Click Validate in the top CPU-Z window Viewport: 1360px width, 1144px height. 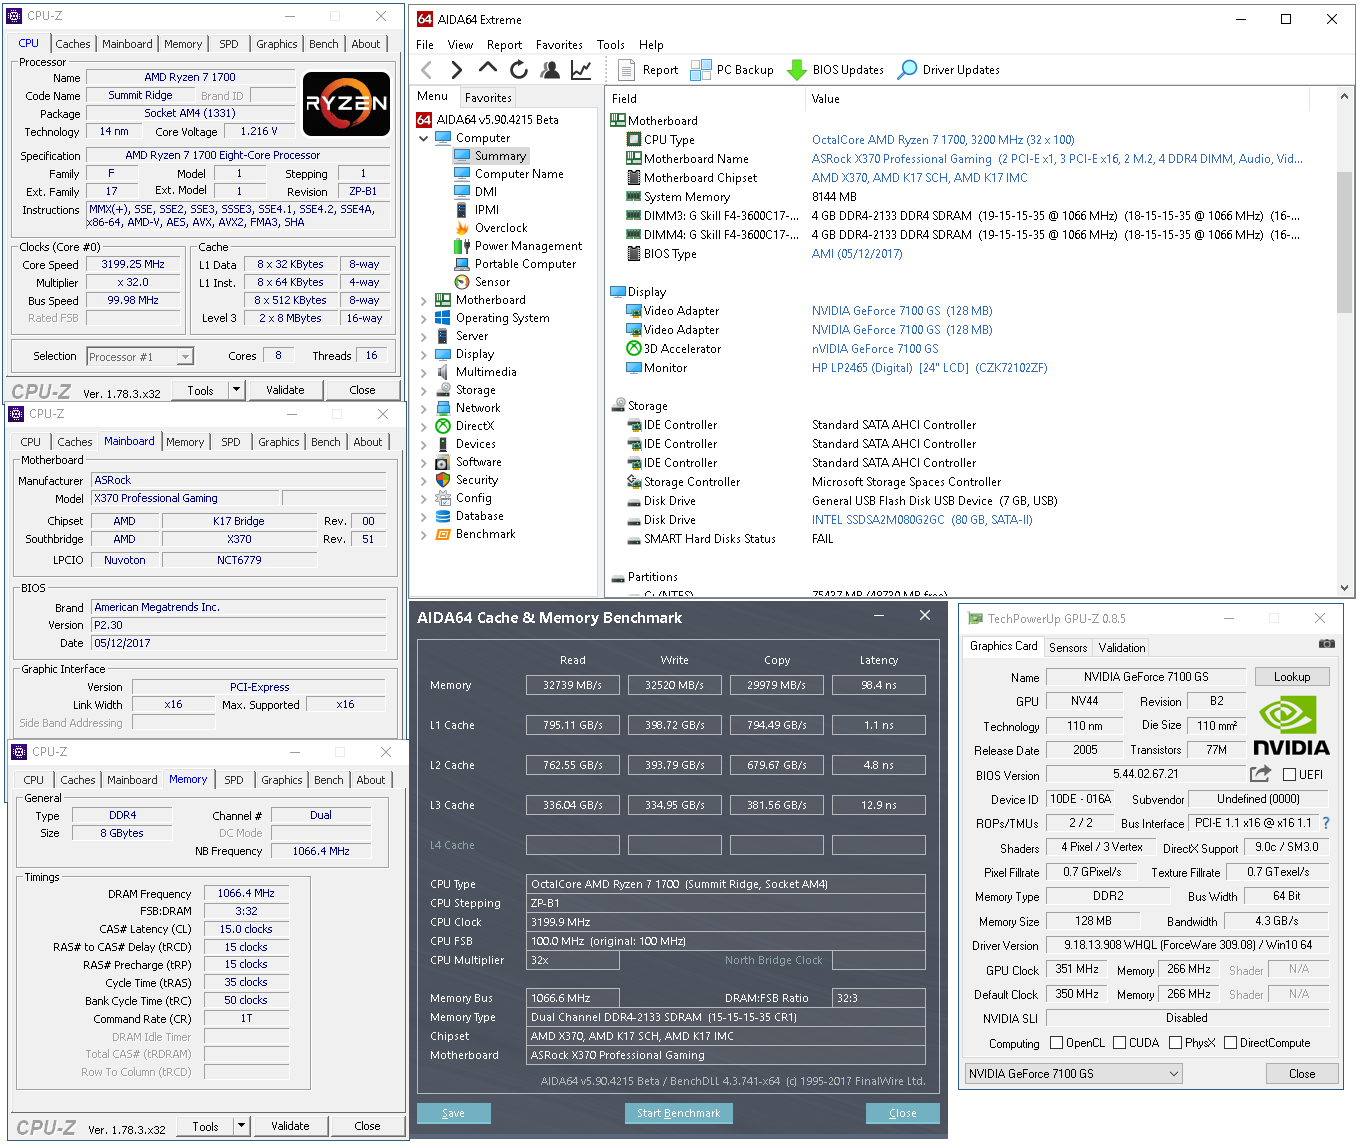tap(285, 390)
